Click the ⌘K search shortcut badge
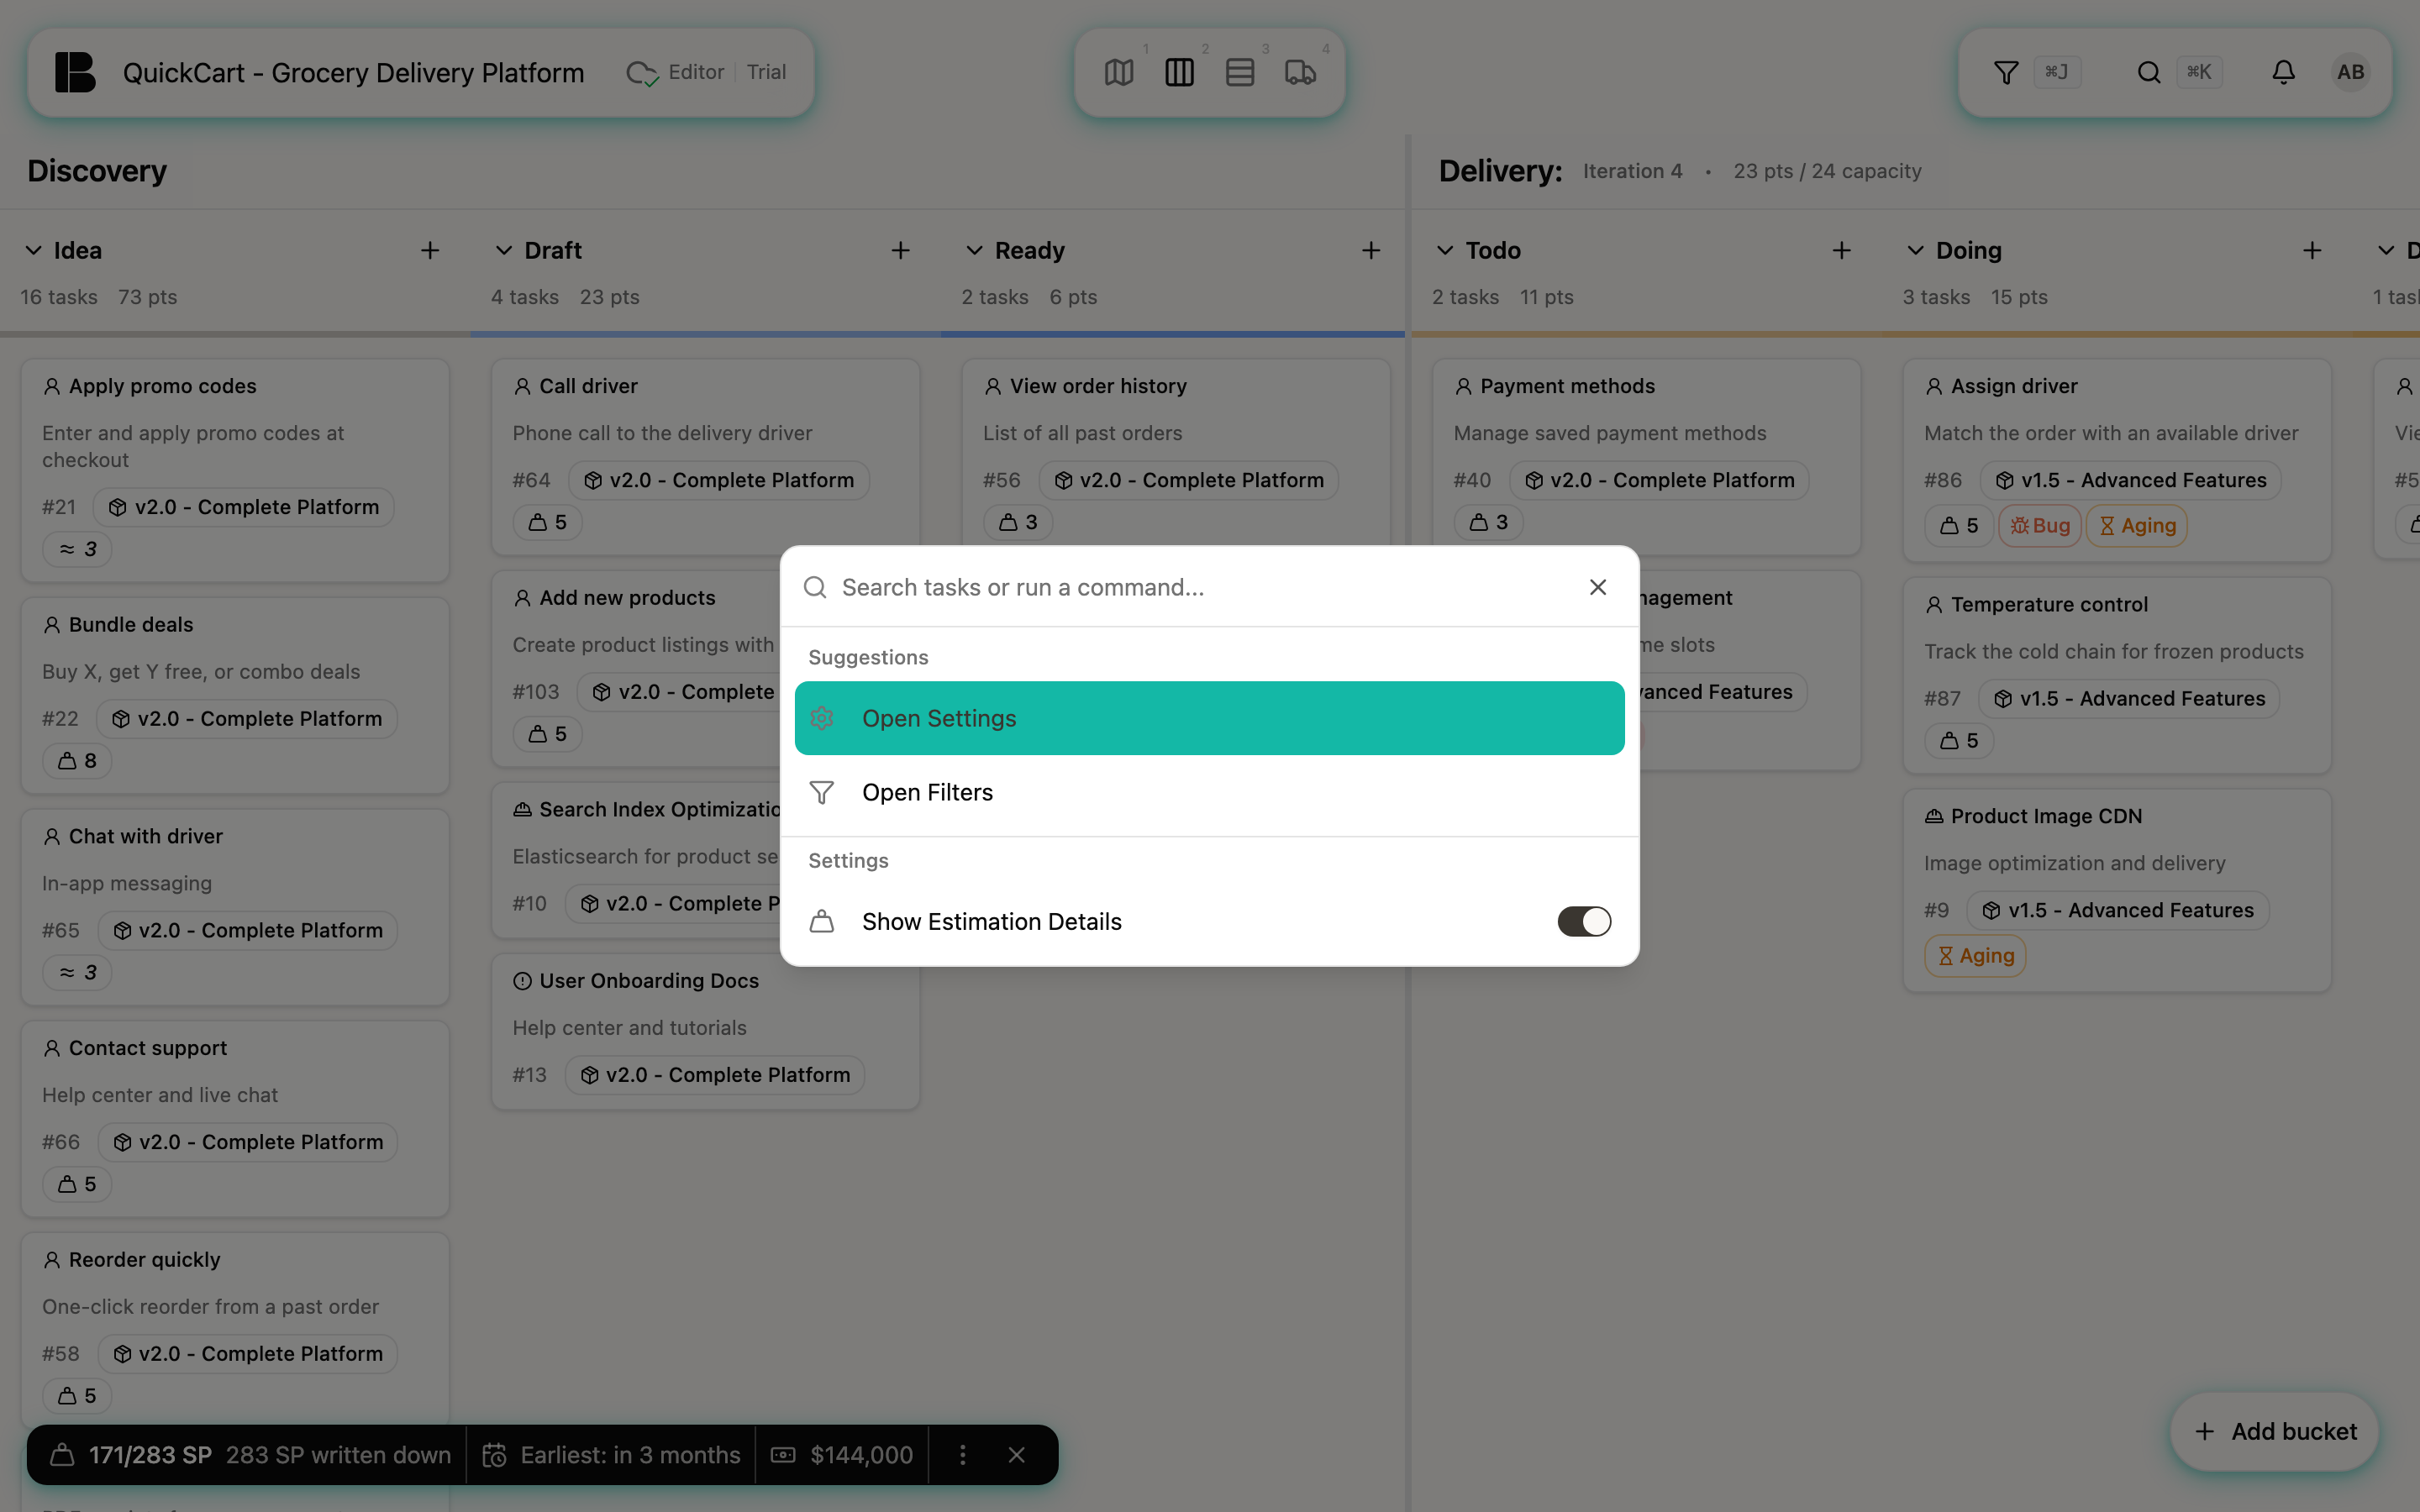Viewport: 2420px width, 1512px height. click(2199, 72)
